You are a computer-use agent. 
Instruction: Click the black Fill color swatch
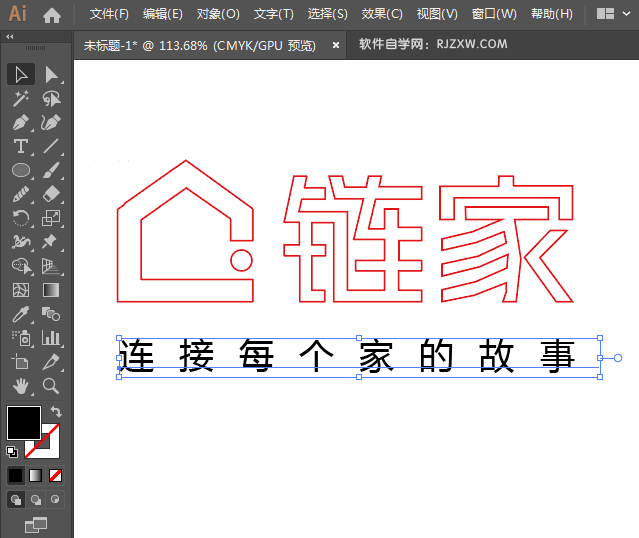click(24, 423)
